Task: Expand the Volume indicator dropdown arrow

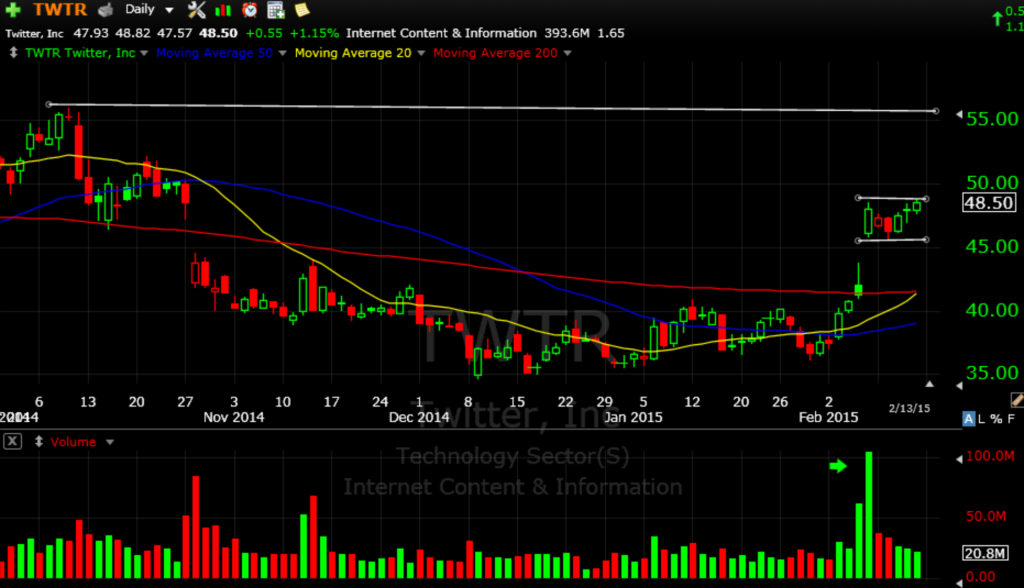Action: click(110, 442)
